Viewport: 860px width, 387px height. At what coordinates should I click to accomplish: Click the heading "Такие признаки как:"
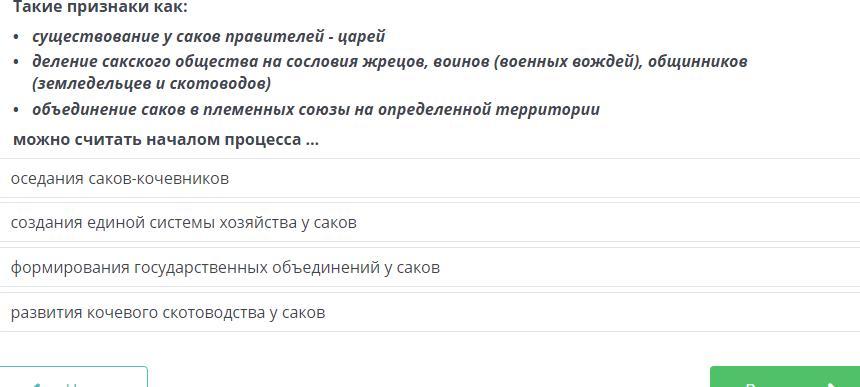coord(100,7)
